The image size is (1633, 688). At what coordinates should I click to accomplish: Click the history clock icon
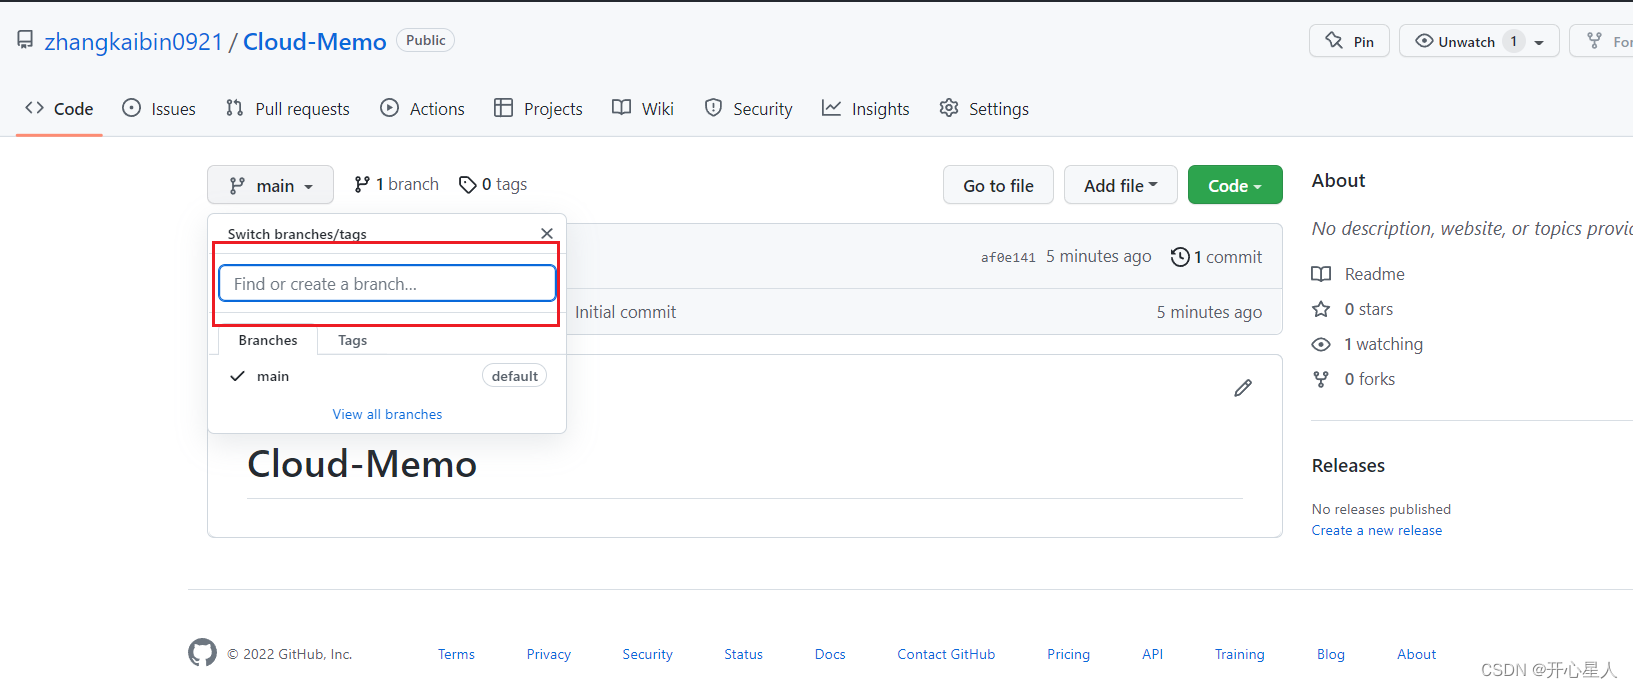[1180, 257]
